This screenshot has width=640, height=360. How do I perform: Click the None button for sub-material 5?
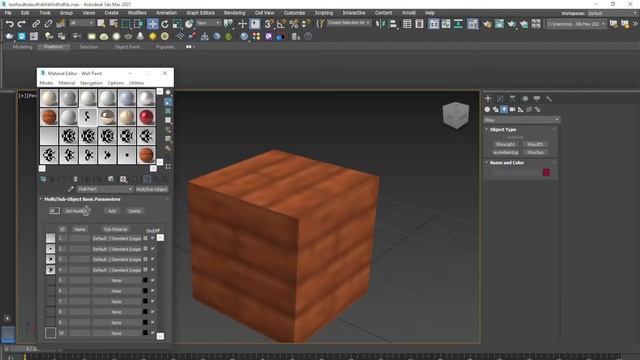(116, 280)
